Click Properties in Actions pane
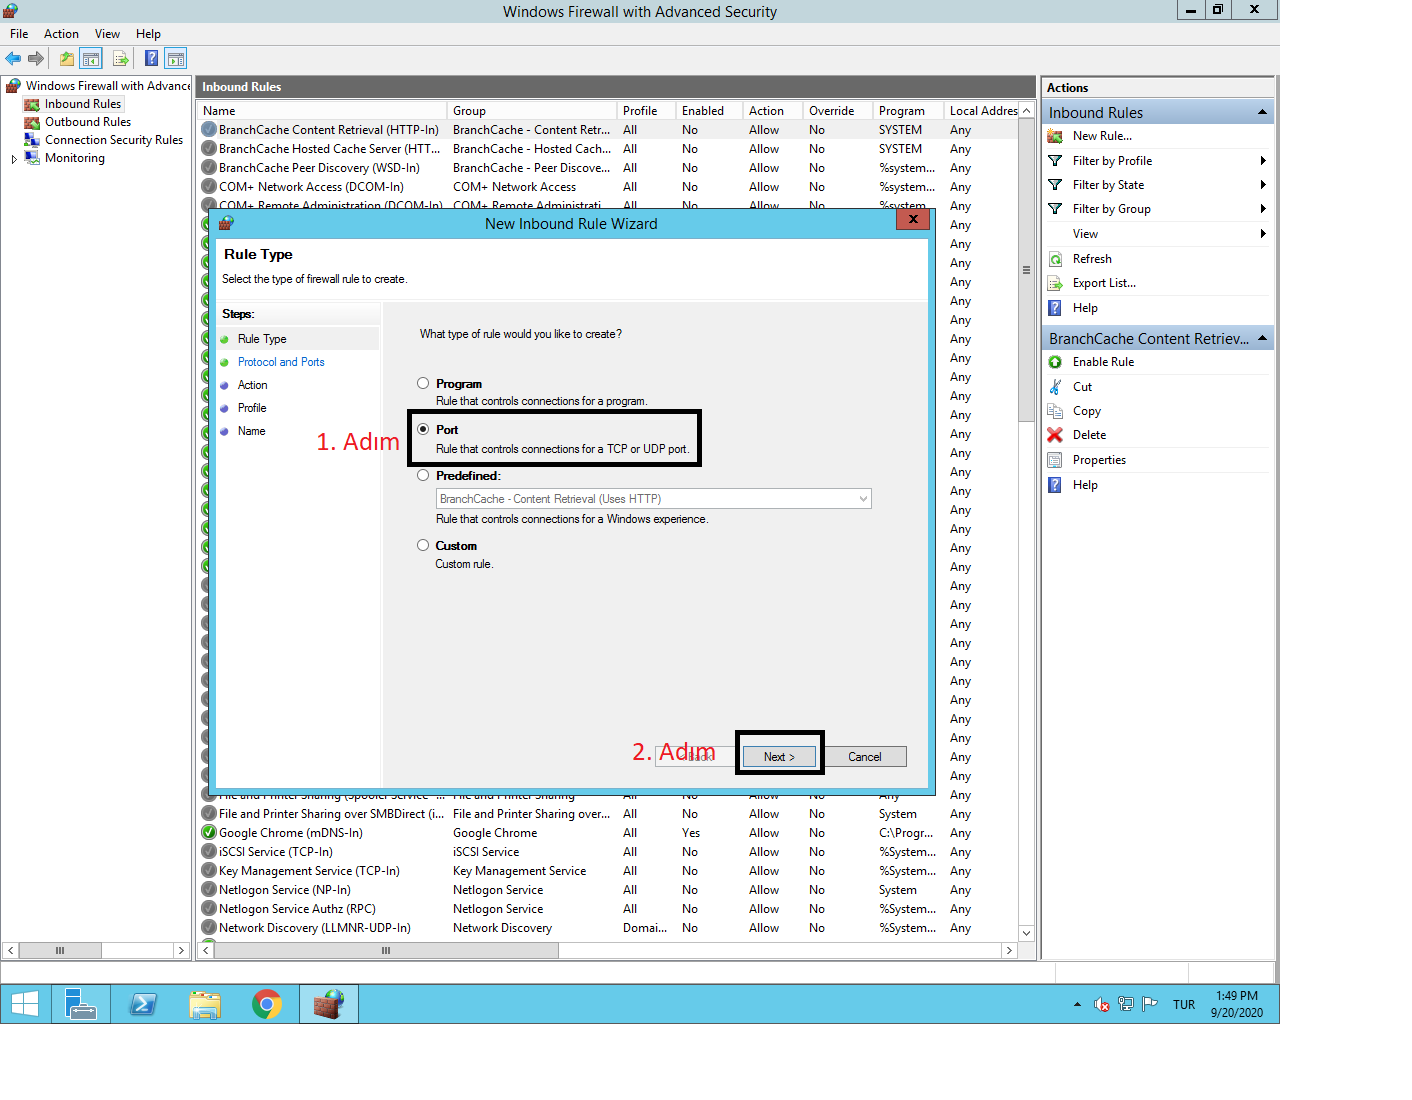Screen dimensions: 1412x1100 coord(1099,460)
